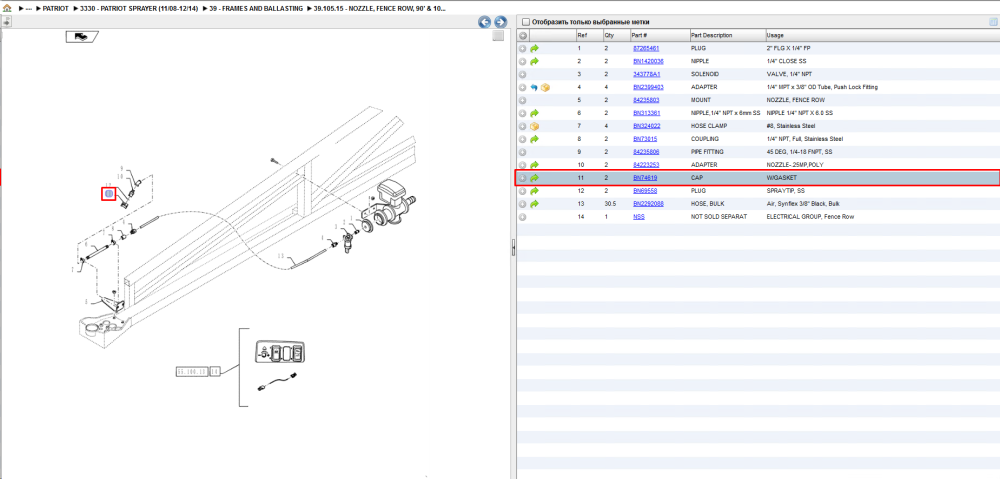Click the switch panel illustration in the diagram
The height and width of the screenshot is (479, 1000).
coord(279,351)
